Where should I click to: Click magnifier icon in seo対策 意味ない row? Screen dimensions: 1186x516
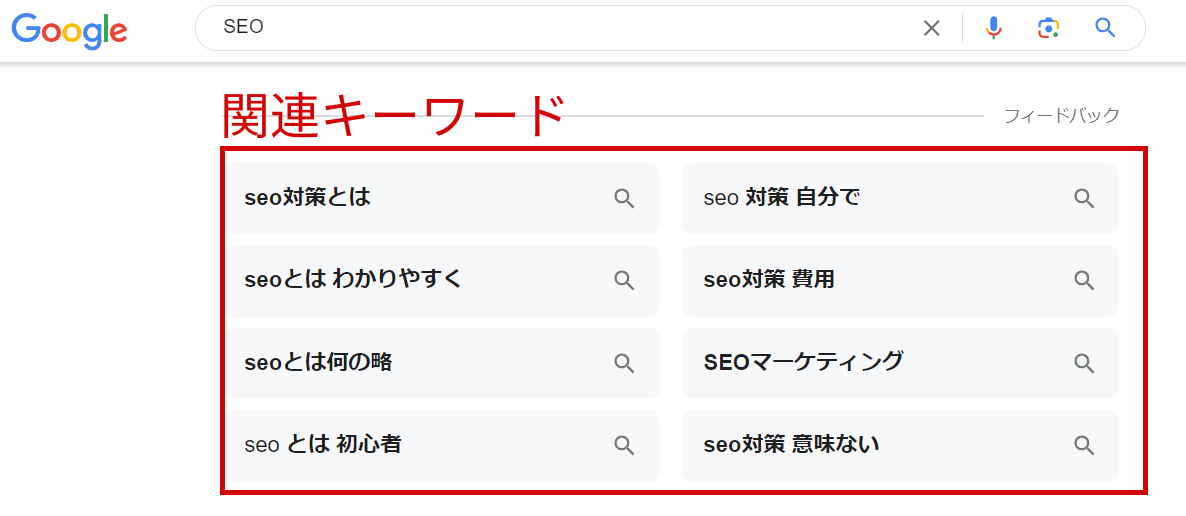1085,446
